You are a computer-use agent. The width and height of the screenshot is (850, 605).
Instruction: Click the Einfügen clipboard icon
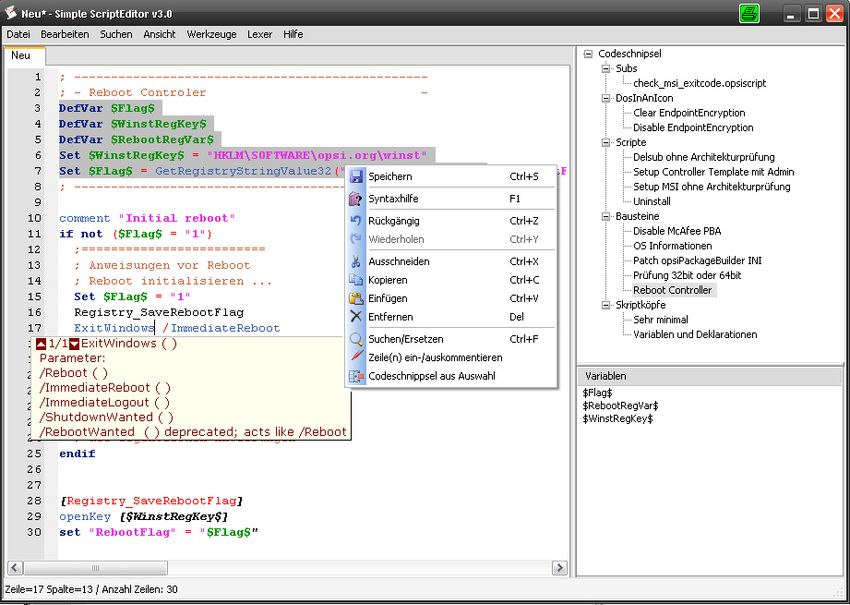[356, 299]
